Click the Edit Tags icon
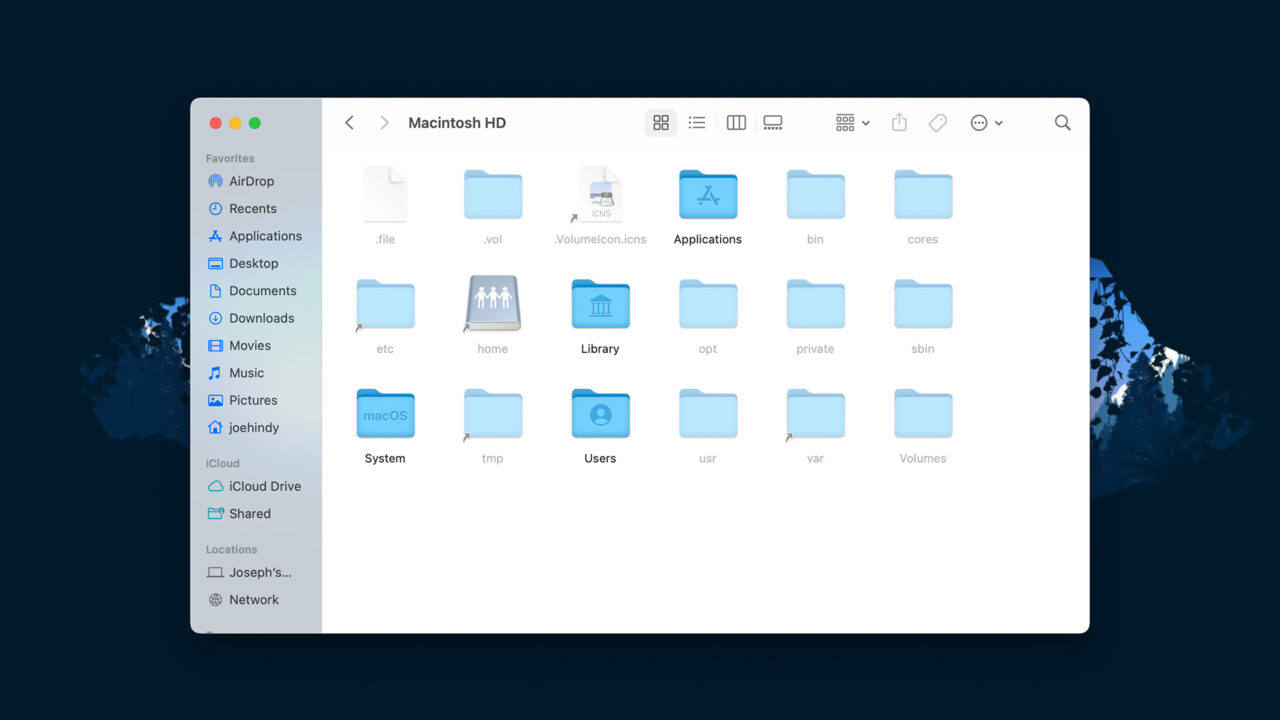 (x=937, y=123)
